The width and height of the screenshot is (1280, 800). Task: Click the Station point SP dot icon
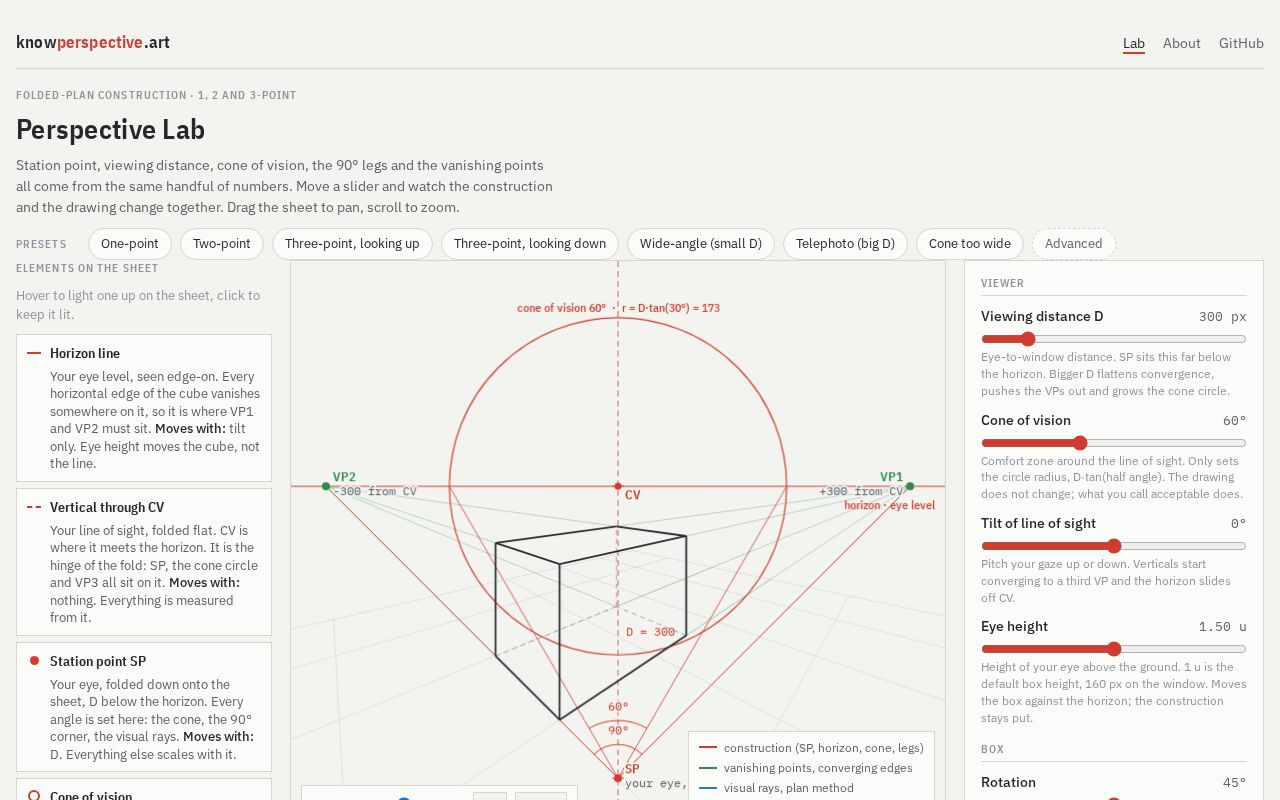[34, 661]
